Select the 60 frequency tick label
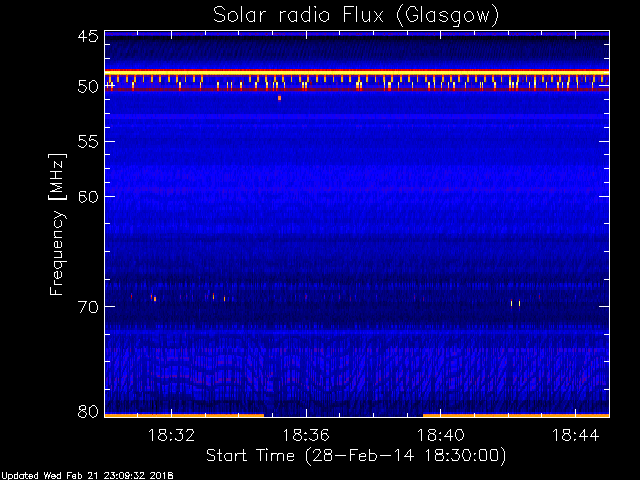This screenshot has width=640, height=480. [88, 196]
